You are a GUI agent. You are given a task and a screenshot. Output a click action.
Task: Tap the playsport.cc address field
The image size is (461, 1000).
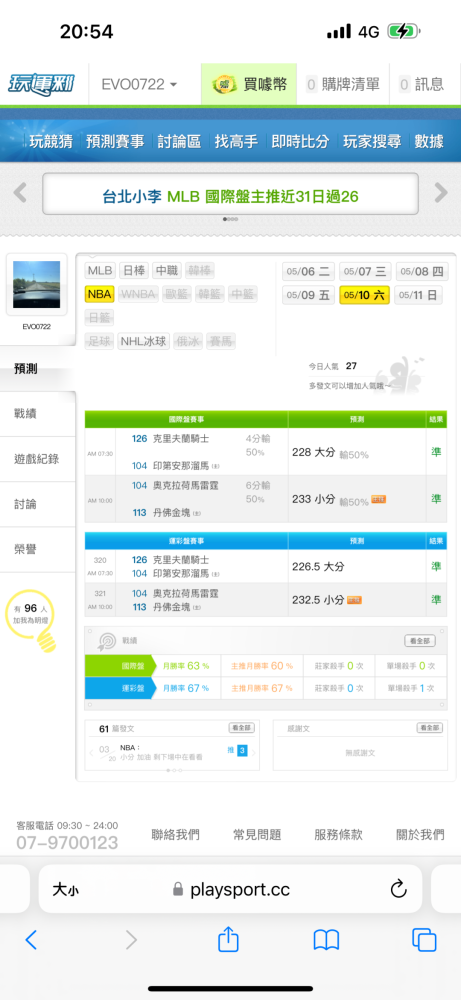231,889
